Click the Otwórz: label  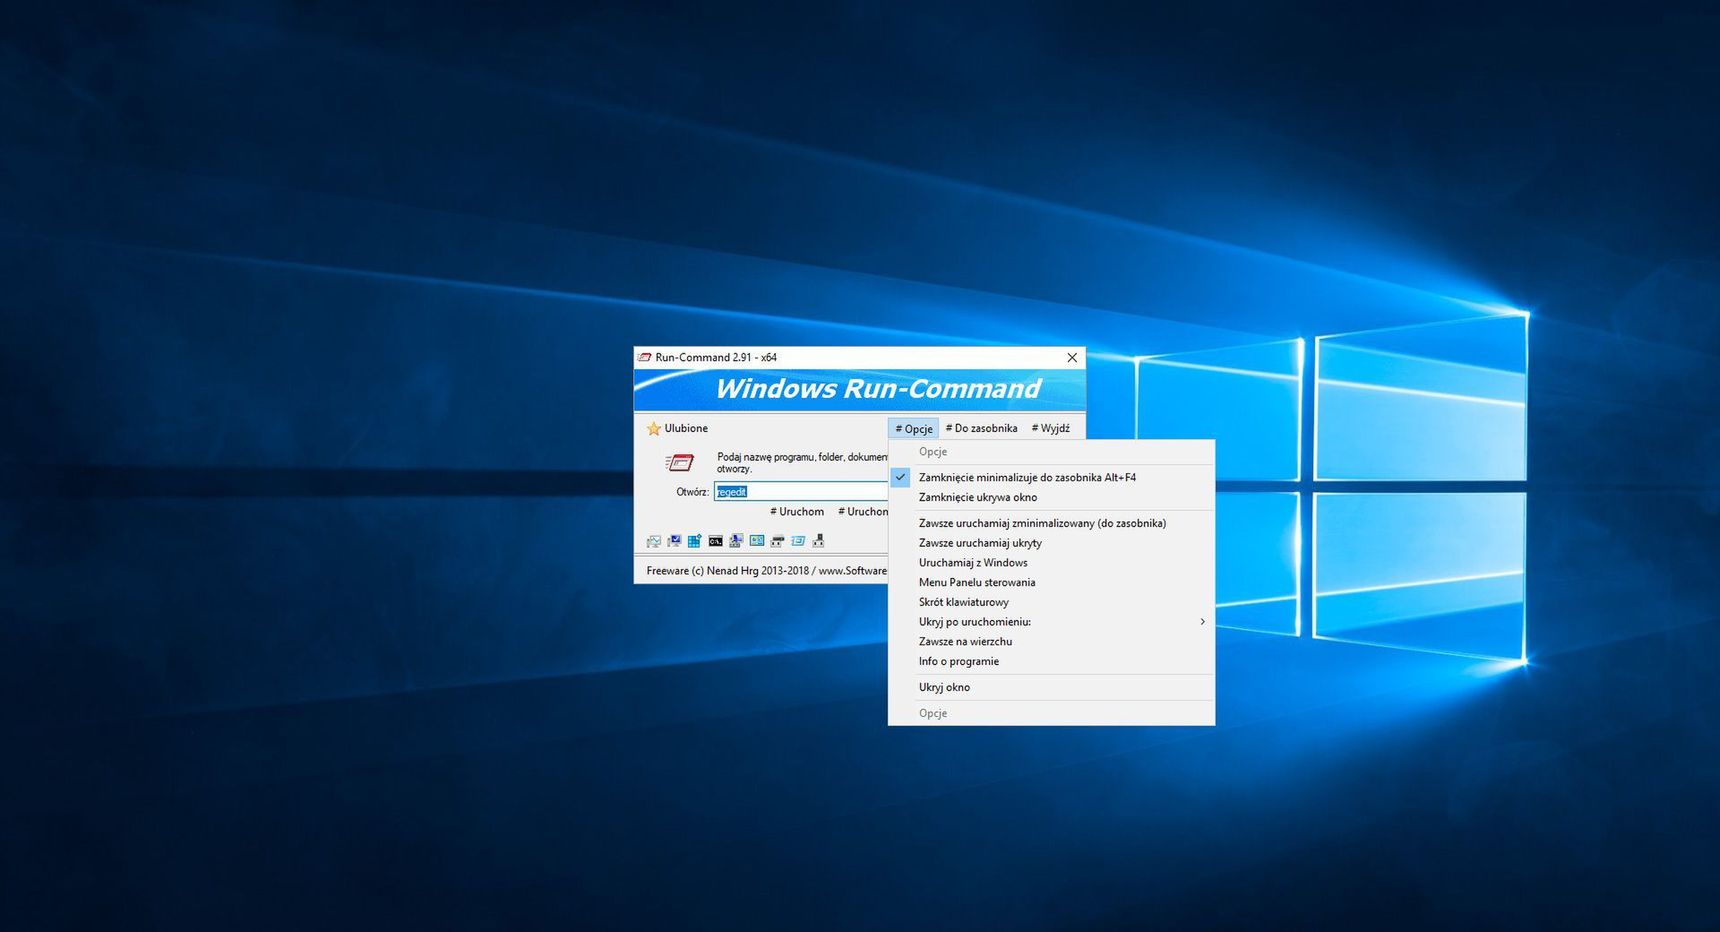point(692,492)
